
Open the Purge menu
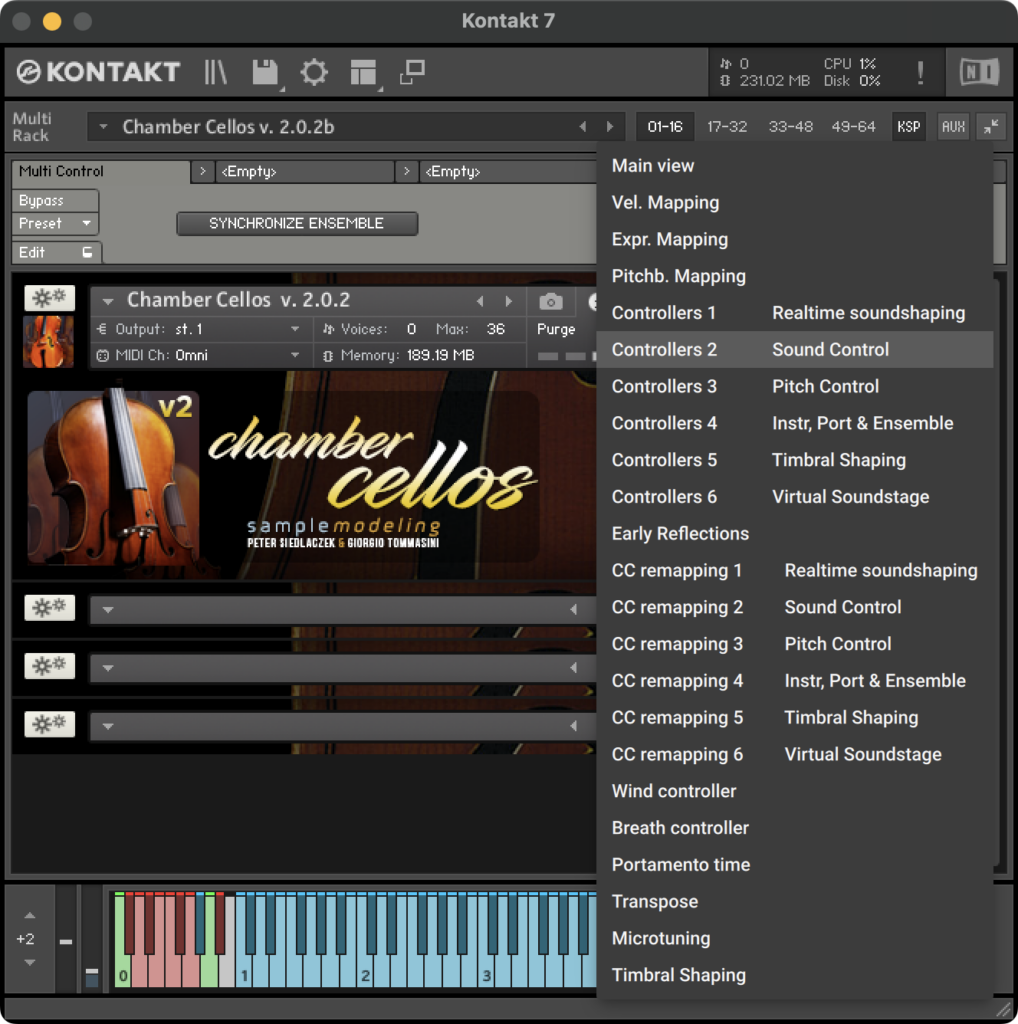point(556,329)
